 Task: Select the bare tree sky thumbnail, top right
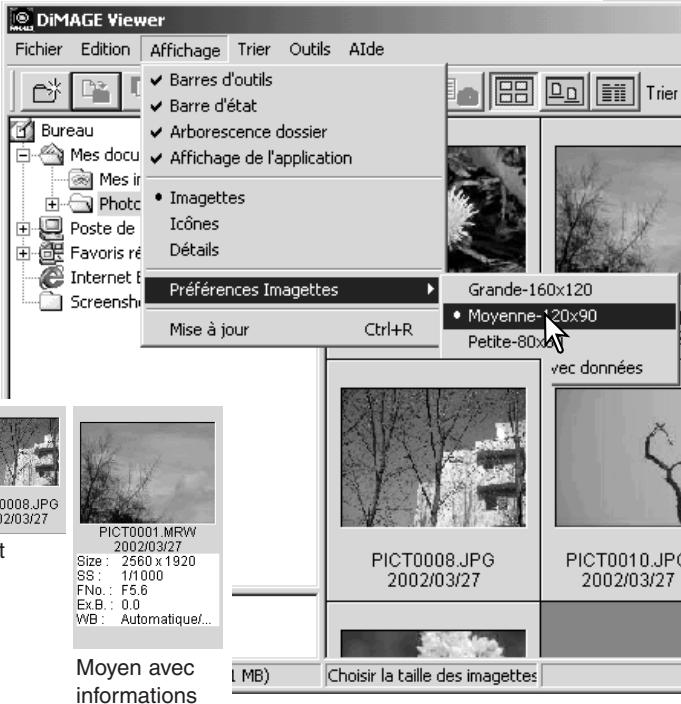[619, 209]
